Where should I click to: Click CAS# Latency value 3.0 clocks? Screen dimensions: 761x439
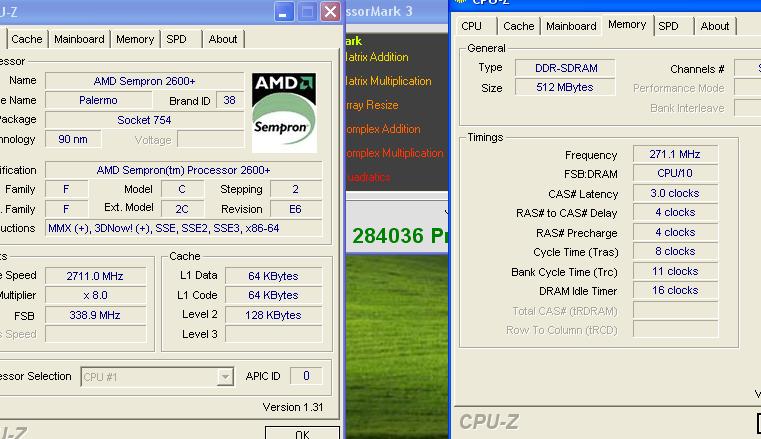pos(675,194)
